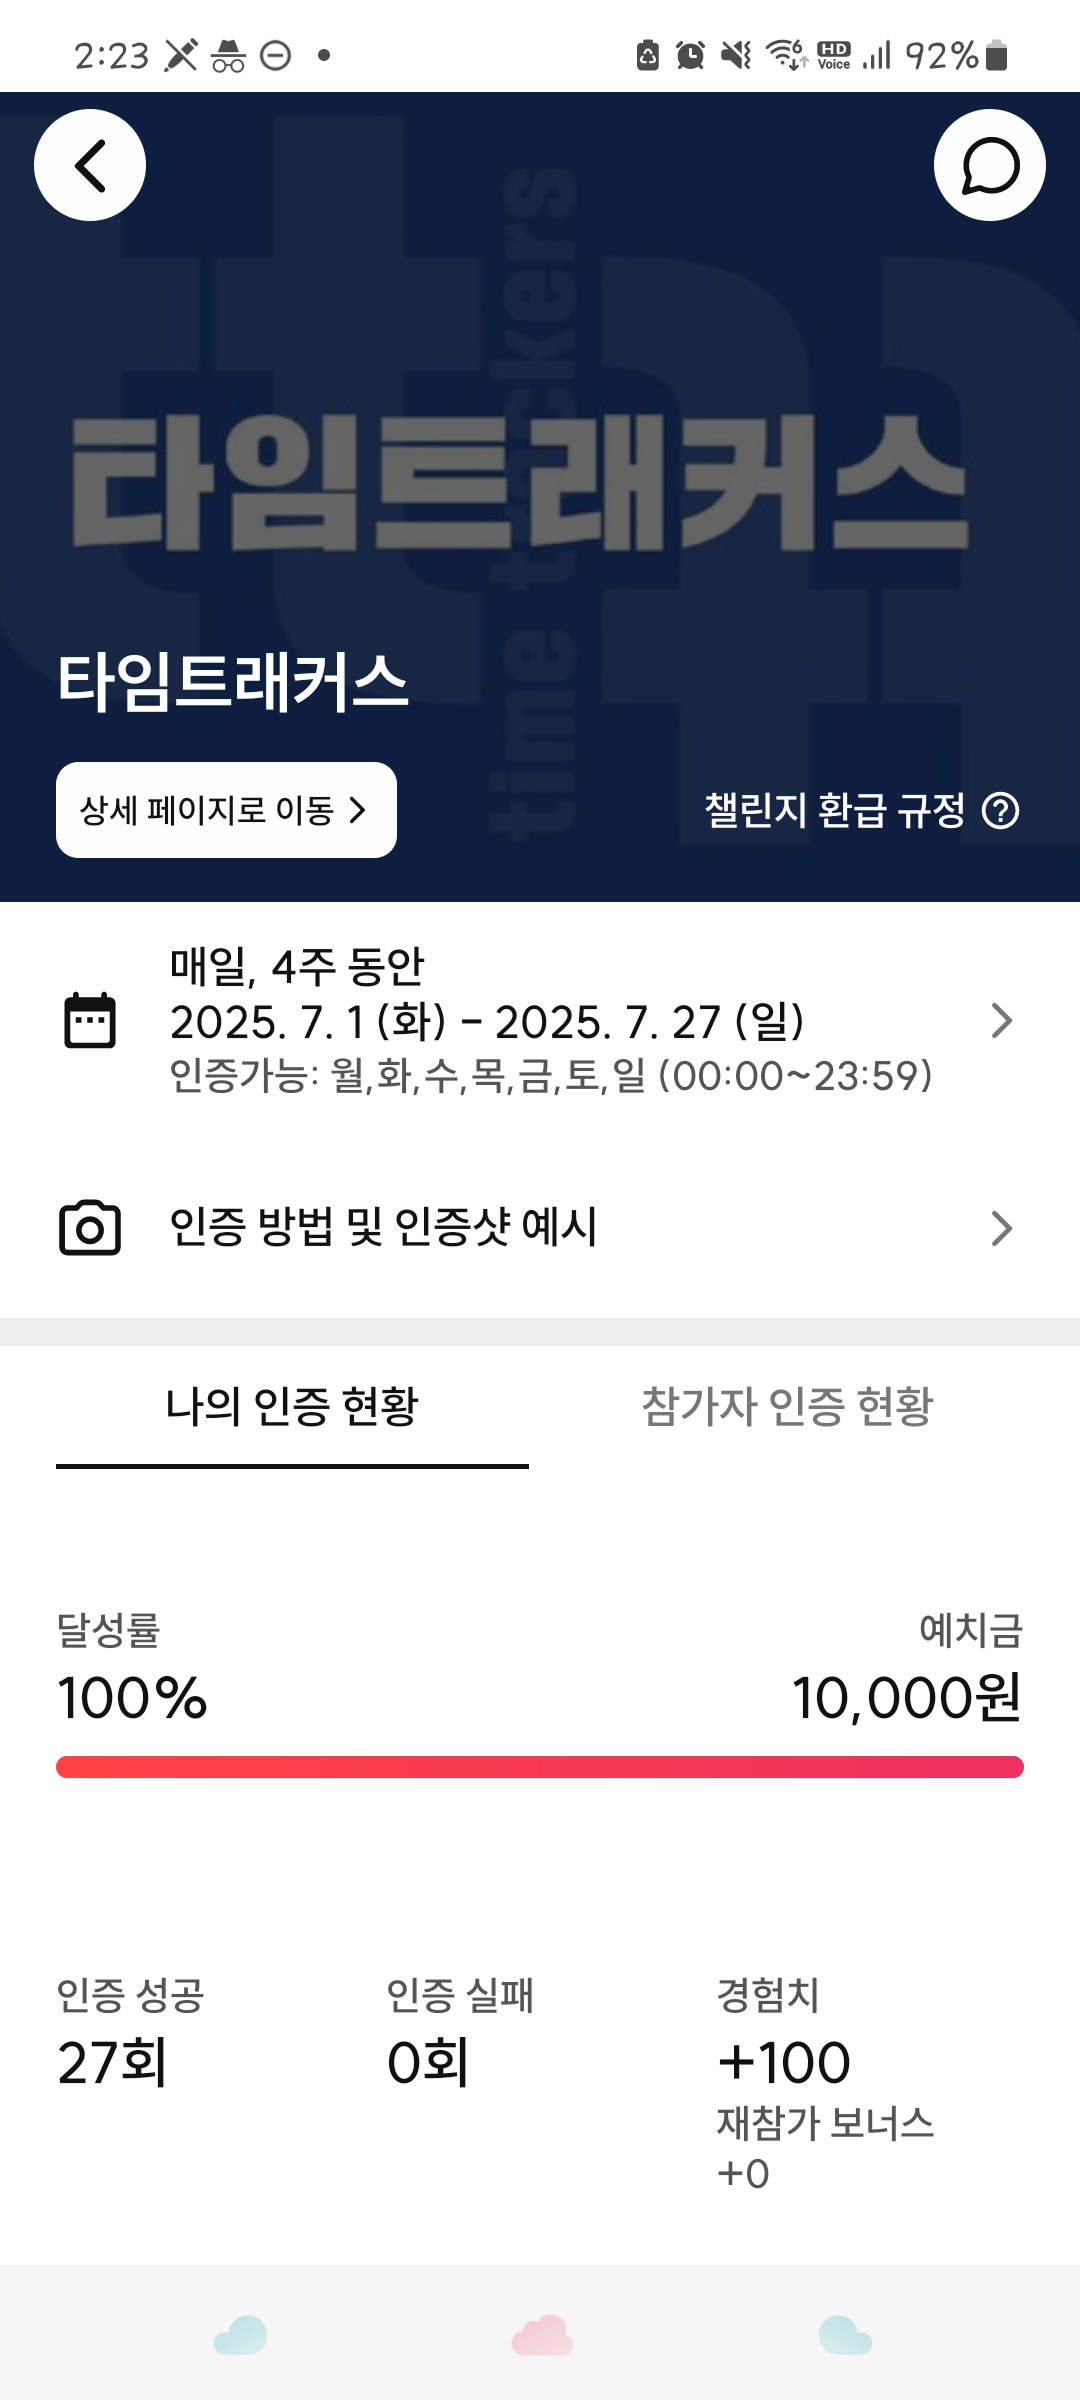Tap the teal cloud icon on right

point(845,2336)
